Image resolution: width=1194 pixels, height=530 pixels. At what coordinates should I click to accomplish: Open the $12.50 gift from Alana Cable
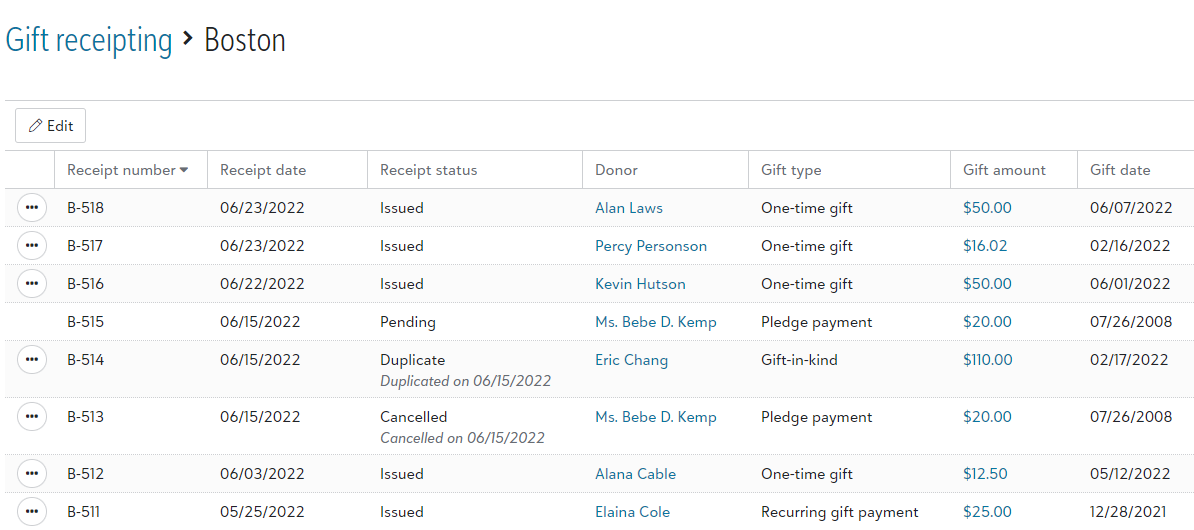(985, 474)
